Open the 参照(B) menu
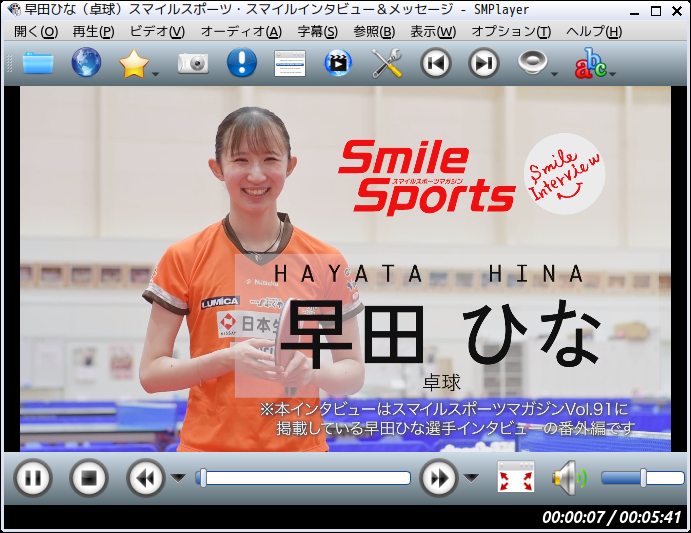The height and width of the screenshot is (533, 691). (x=374, y=32)
